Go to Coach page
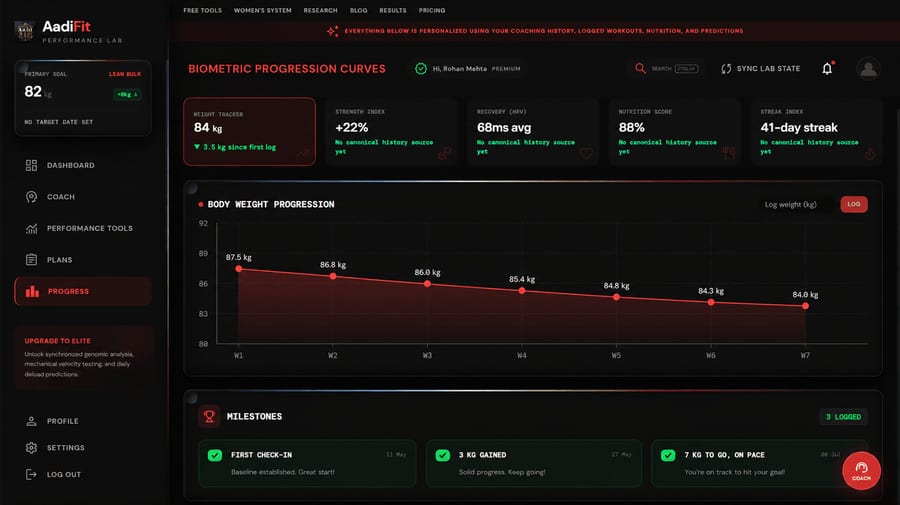This screenshot has width=900, height=505. (83, 197)
